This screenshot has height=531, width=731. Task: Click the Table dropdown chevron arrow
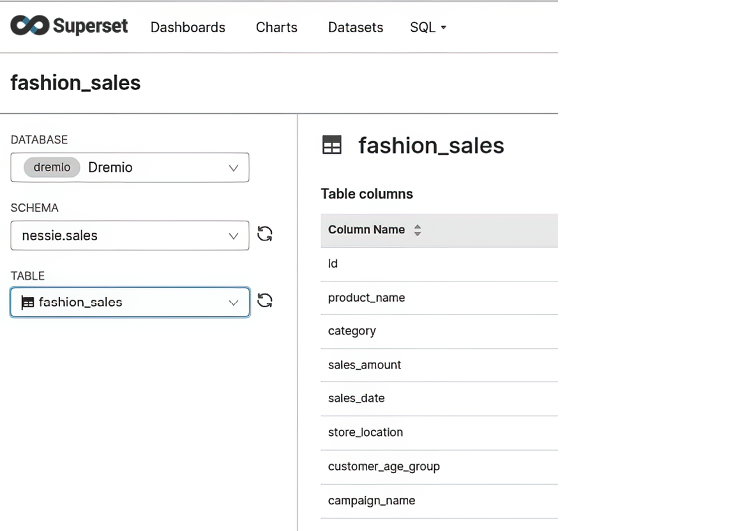(x=234, y=303)
